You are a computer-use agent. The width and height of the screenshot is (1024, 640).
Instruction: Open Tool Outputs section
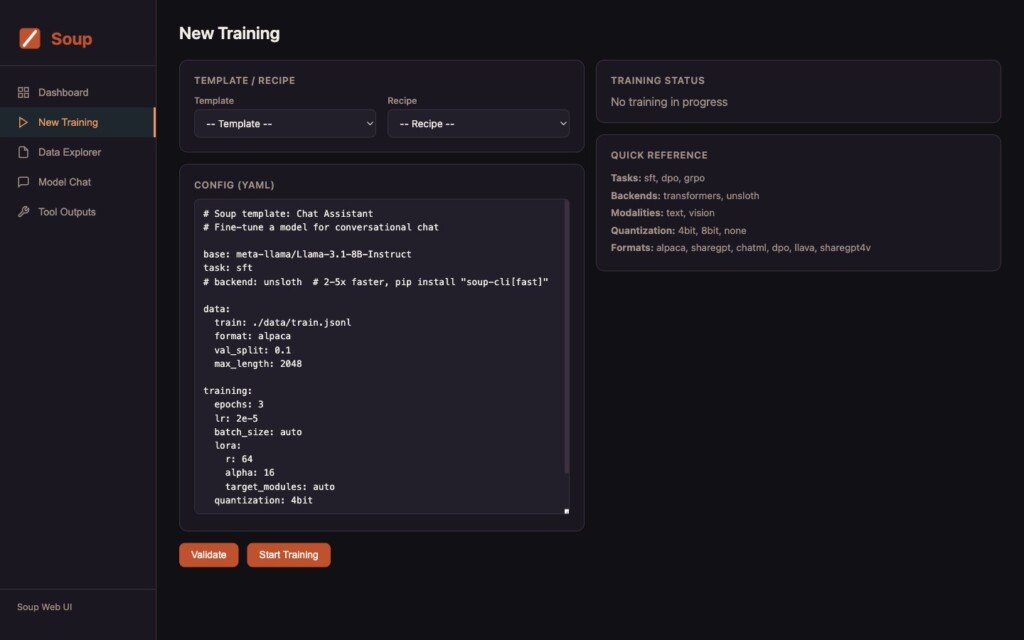[78, 212]
